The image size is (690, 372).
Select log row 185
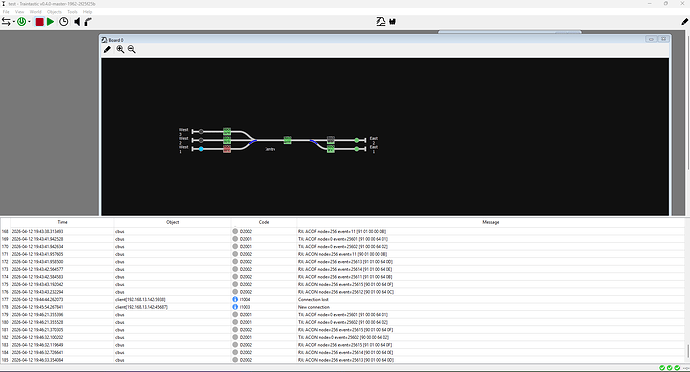[342, 360]
